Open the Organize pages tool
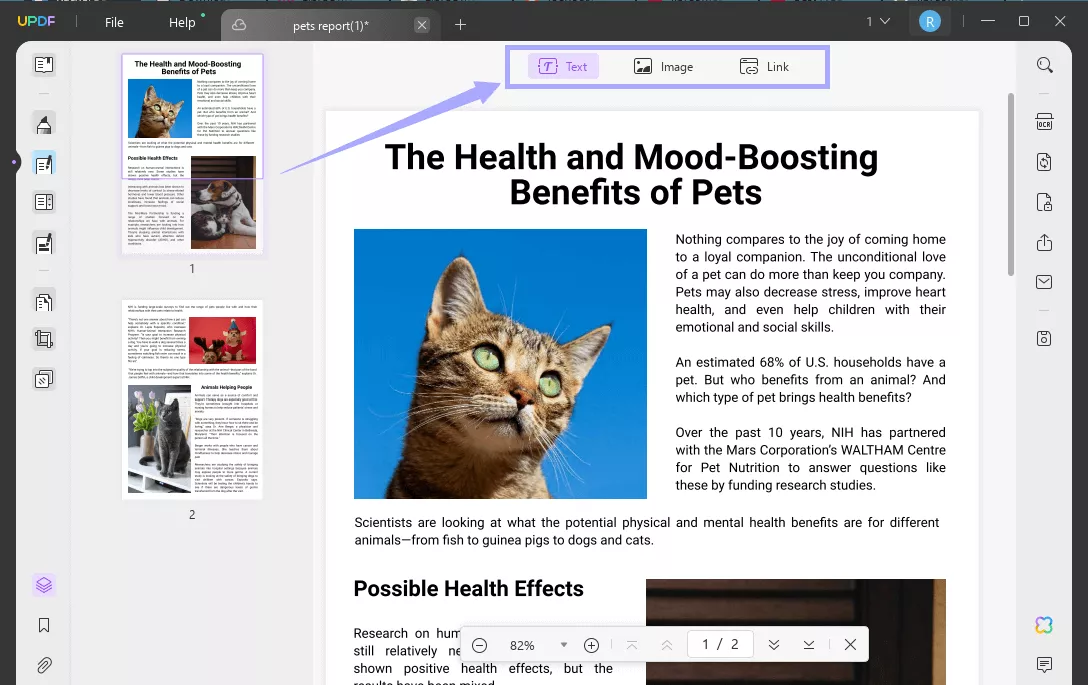Screen dimensions: 1088x685 [44, 202]
